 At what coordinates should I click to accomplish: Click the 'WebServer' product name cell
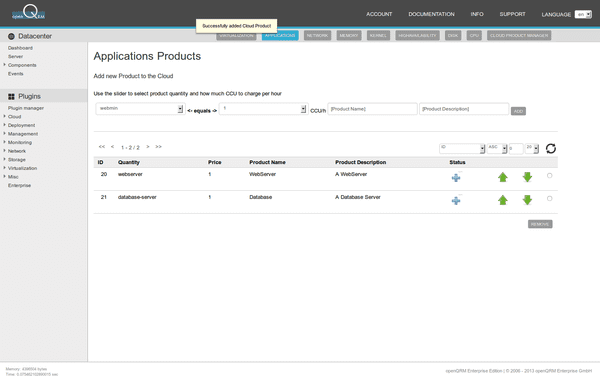262,174
